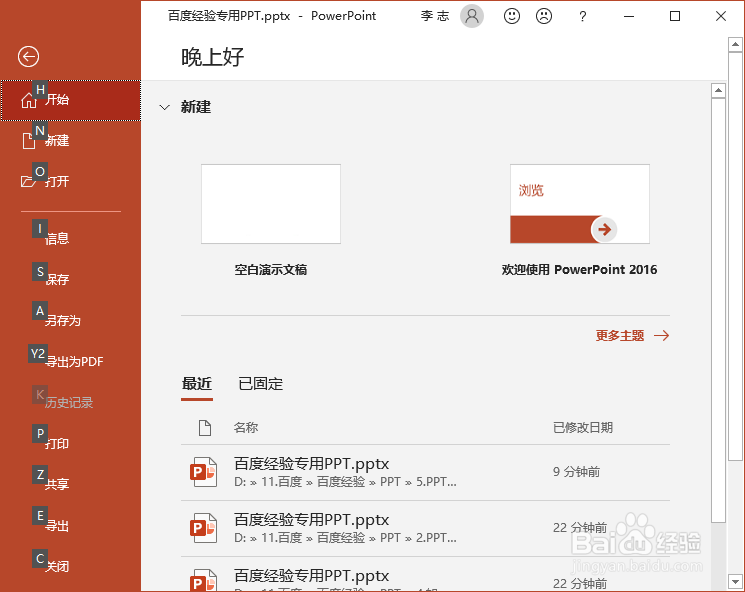
Task: Click the 空白演示文稿 label
Action: [x=271, y=270]
